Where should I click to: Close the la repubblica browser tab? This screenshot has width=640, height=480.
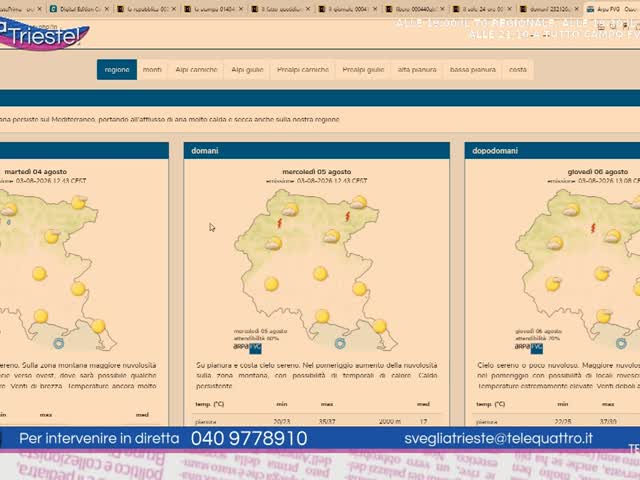174,9
